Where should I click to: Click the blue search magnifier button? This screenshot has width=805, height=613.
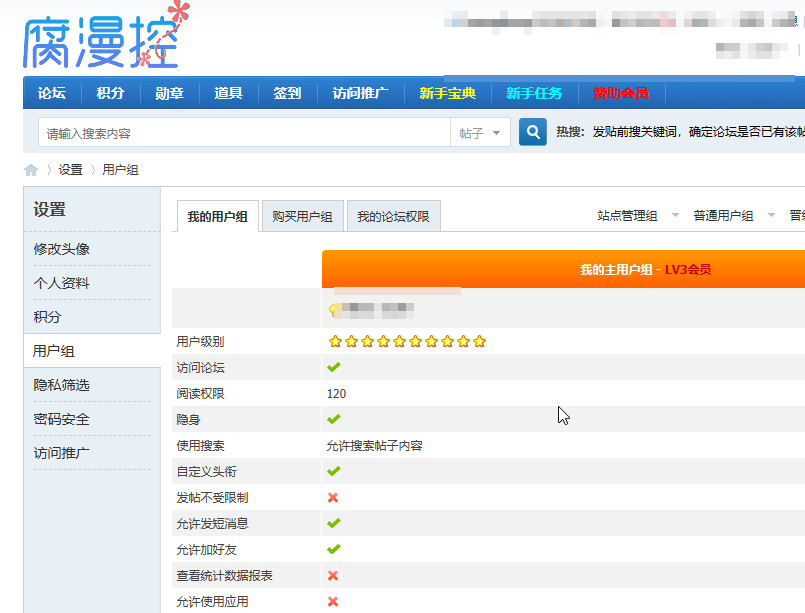[532, 132]
